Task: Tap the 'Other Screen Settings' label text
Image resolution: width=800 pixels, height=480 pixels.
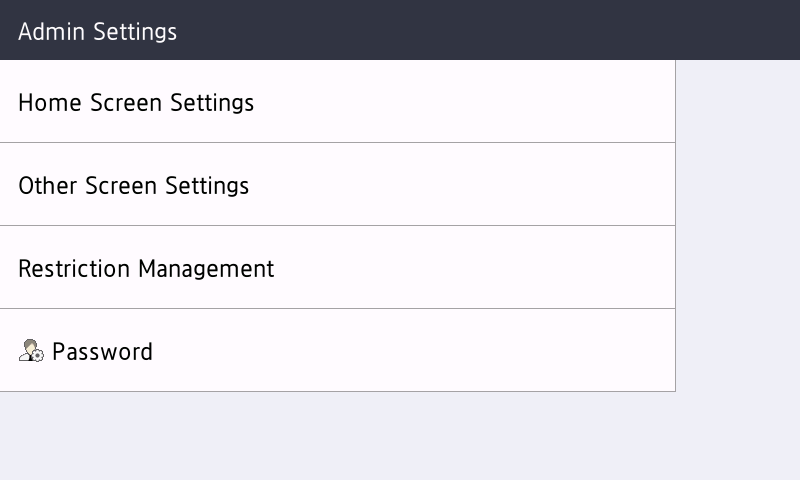Action: pyautogui.click(x=133, y=185)
